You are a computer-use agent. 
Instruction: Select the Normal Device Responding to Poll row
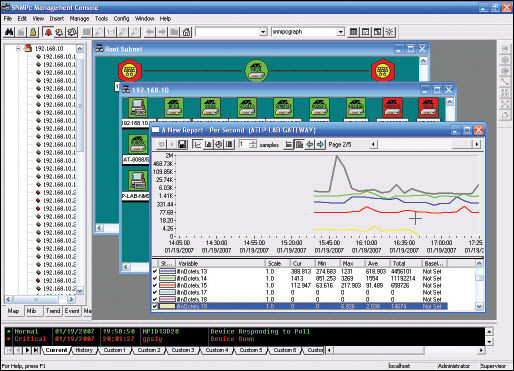click(245, 332)
